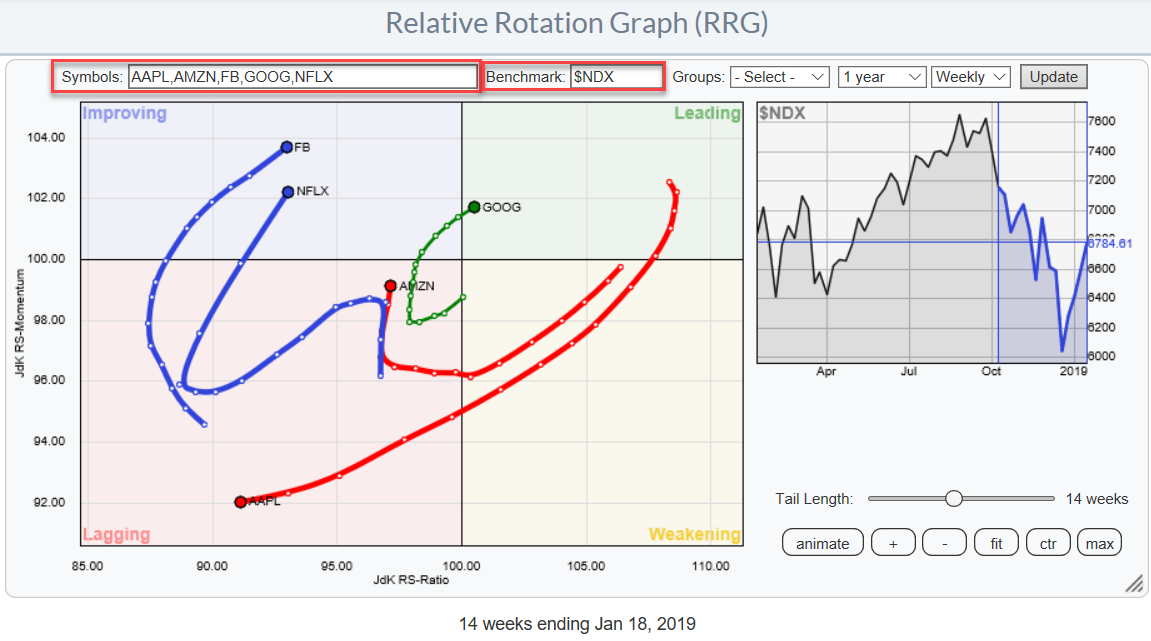Click the Tail Length slider handle
This screenshot has width=1151, height=641.
tap(954, 499)
